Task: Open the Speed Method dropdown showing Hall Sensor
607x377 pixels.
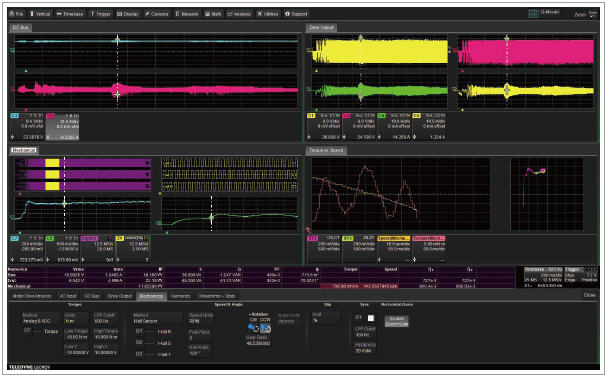Action: tap(156, 318)
